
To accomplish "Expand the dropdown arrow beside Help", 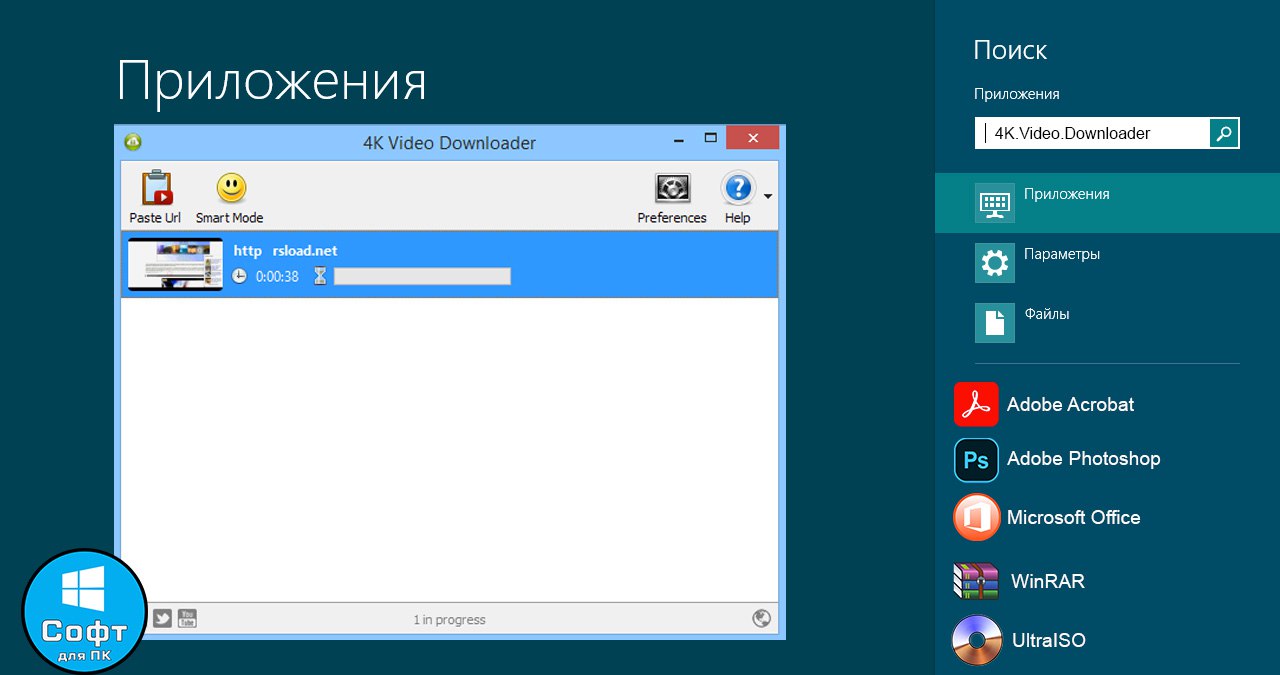I will 768,196.
